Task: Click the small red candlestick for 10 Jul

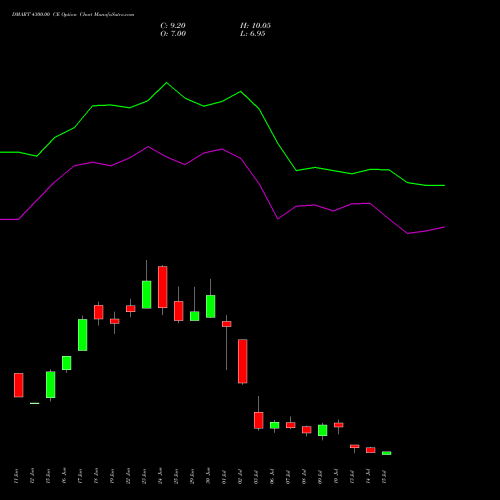Action: [x=339, y=425]
